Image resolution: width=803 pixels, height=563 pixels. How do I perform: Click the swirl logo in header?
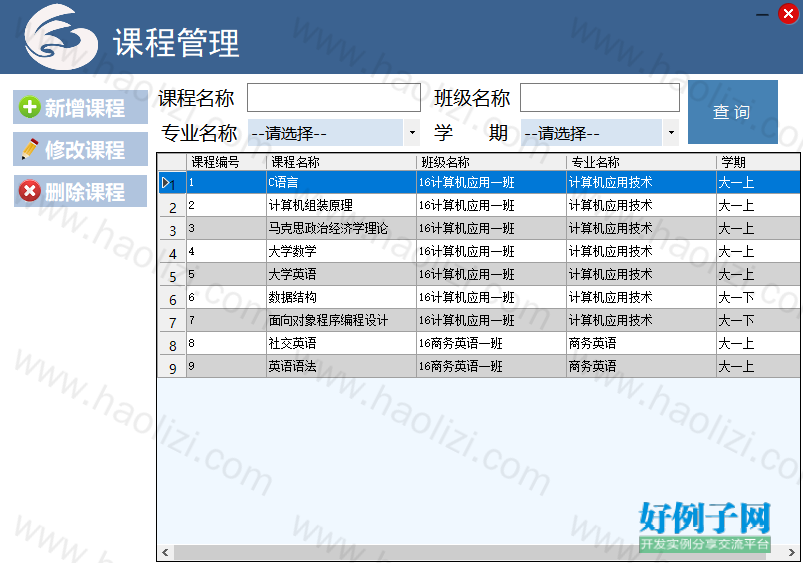(x=61, y=37)
